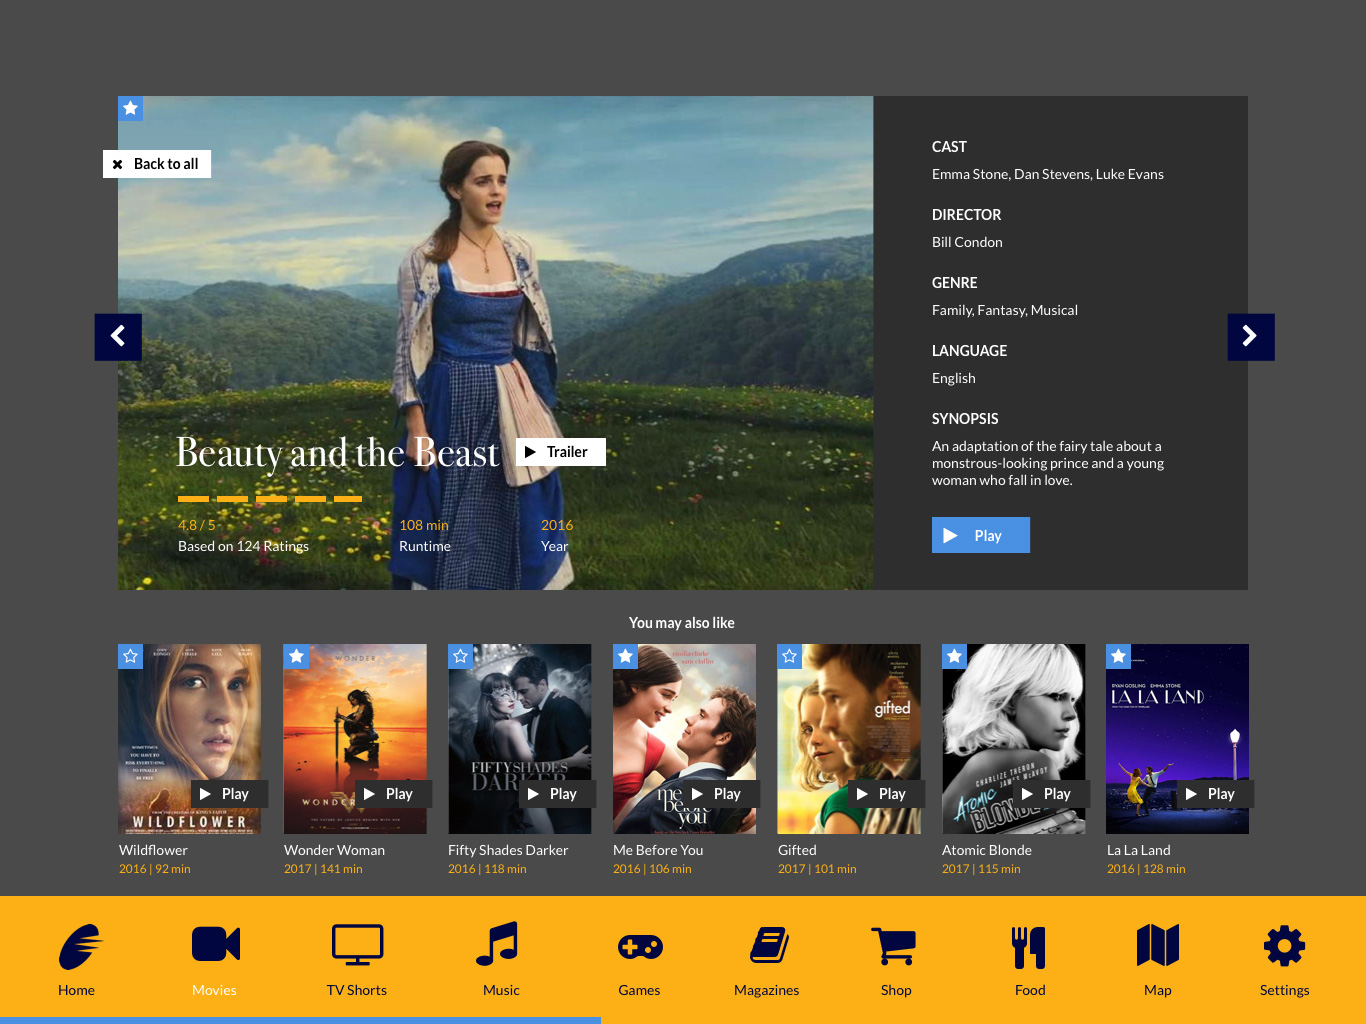Select the Gifted title text

(x=797, y=850)
